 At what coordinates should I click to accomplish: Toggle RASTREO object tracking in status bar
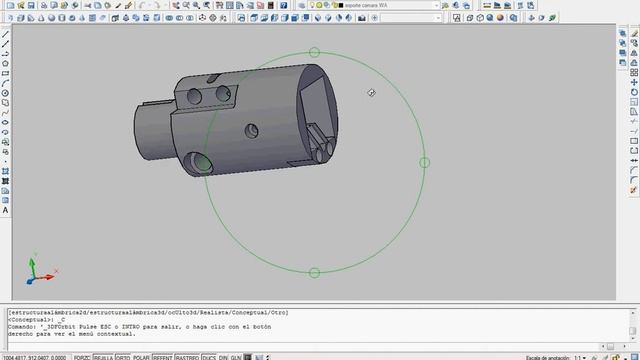click(x=187, y=358)
